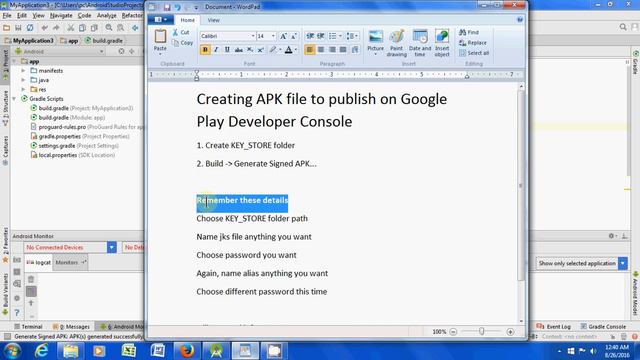Image resolution: width=640 pixels, height=360 pixels.
Task: Increase paragraph indent in WordPad
Action: (x=321, y=36)
